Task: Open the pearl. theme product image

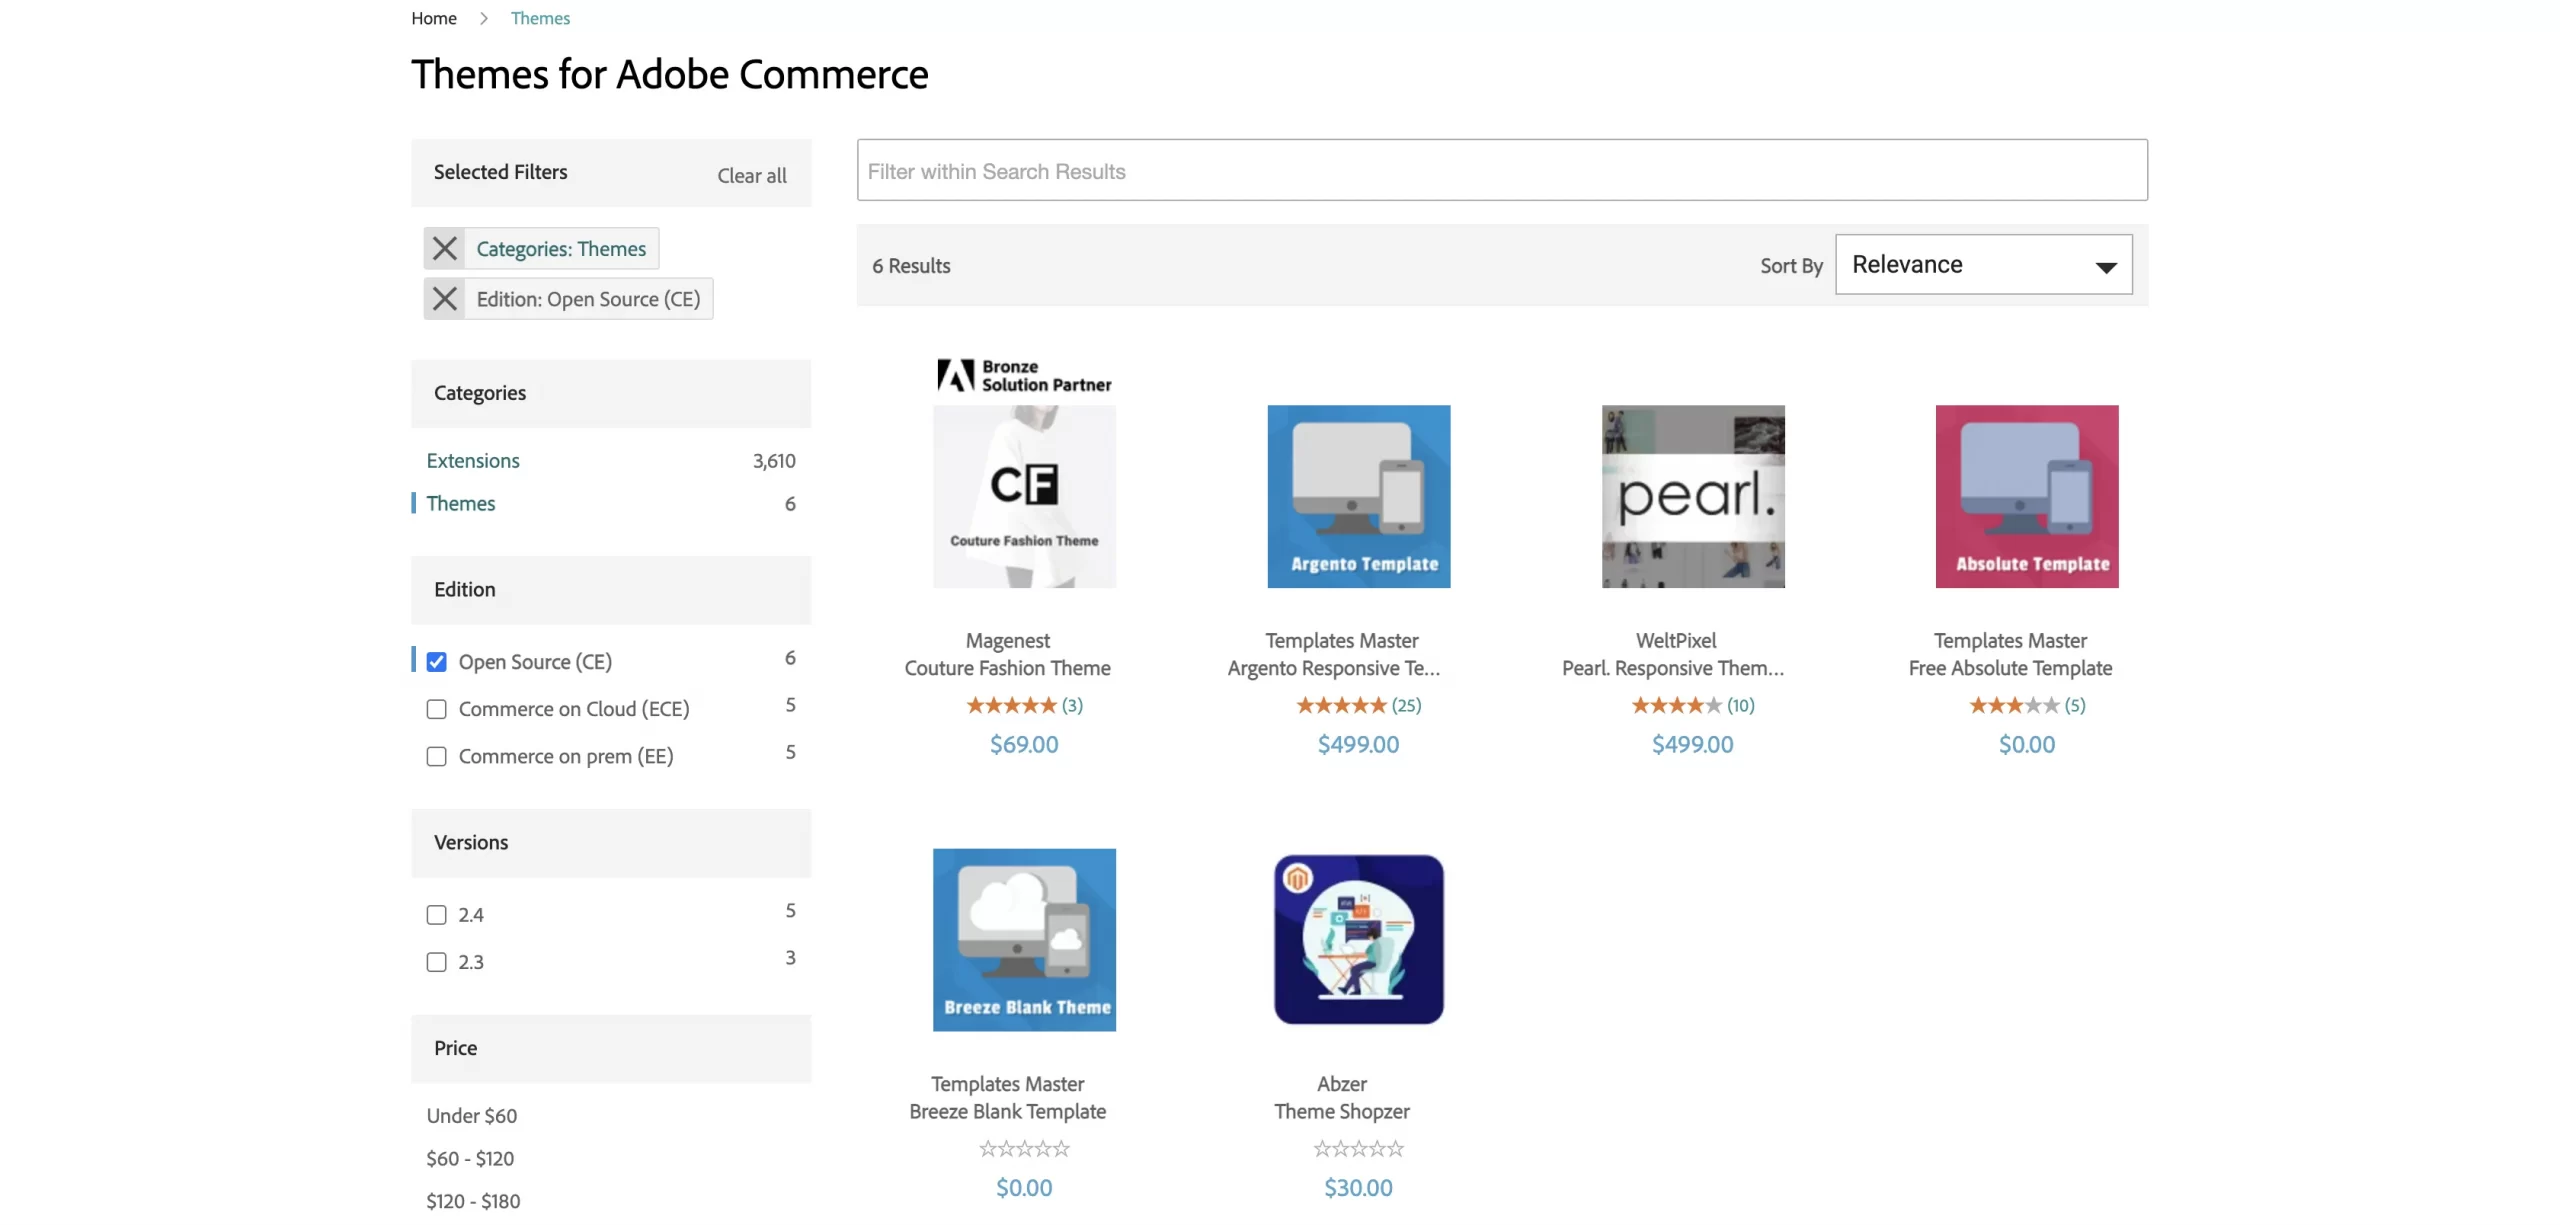Action: [x=1692, y=496]
